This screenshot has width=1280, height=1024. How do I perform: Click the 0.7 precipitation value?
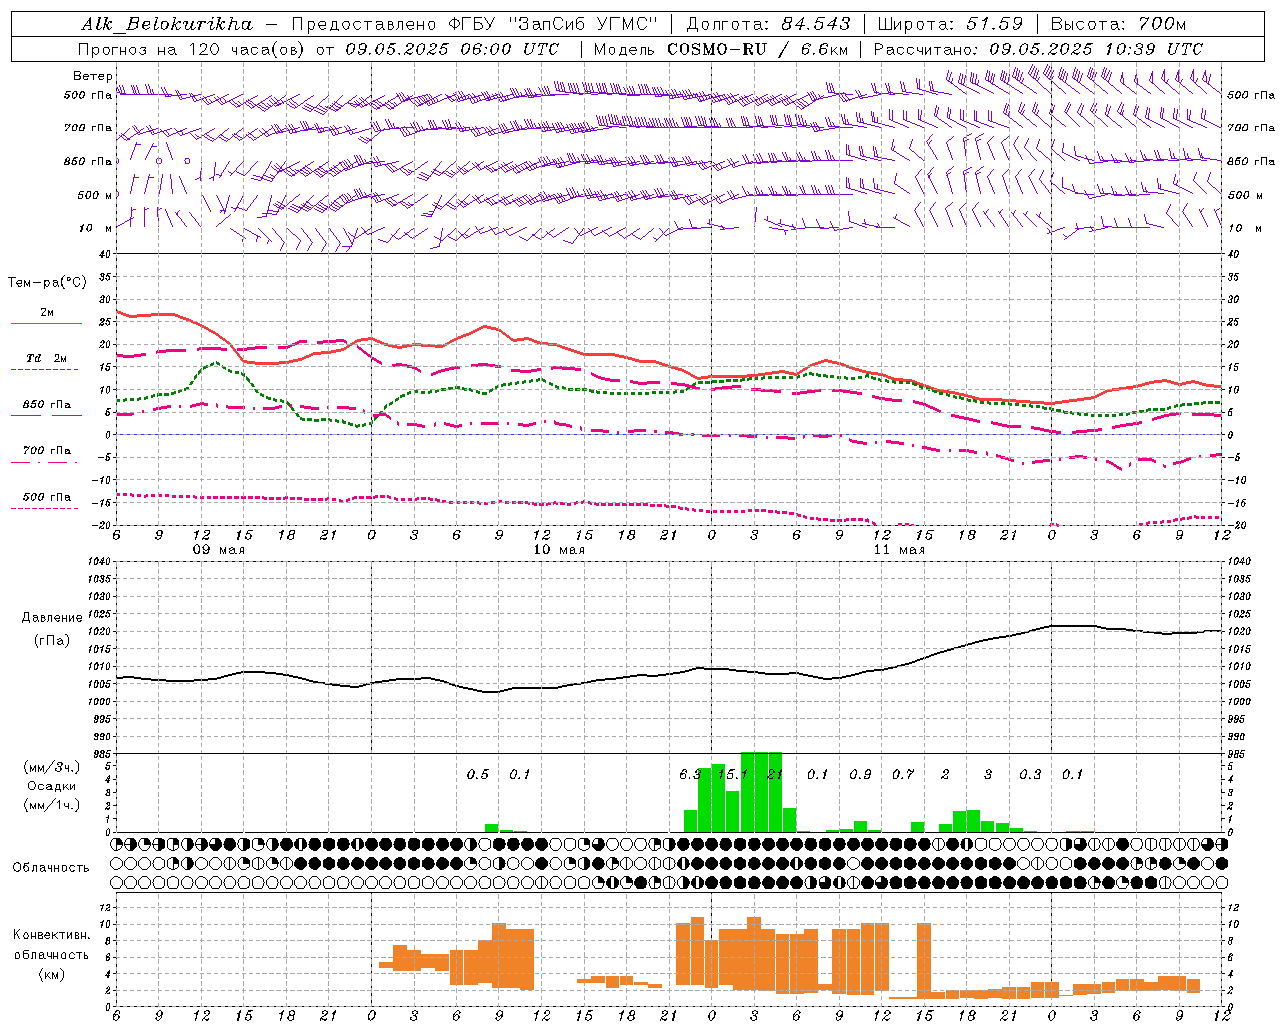[903, 774]
